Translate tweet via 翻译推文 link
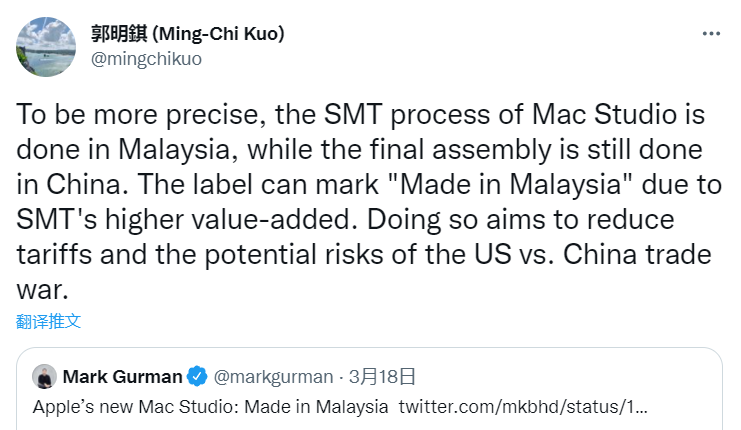Image resolution: width=741 pixels, height=430 pixels. (x=48, y=321)
